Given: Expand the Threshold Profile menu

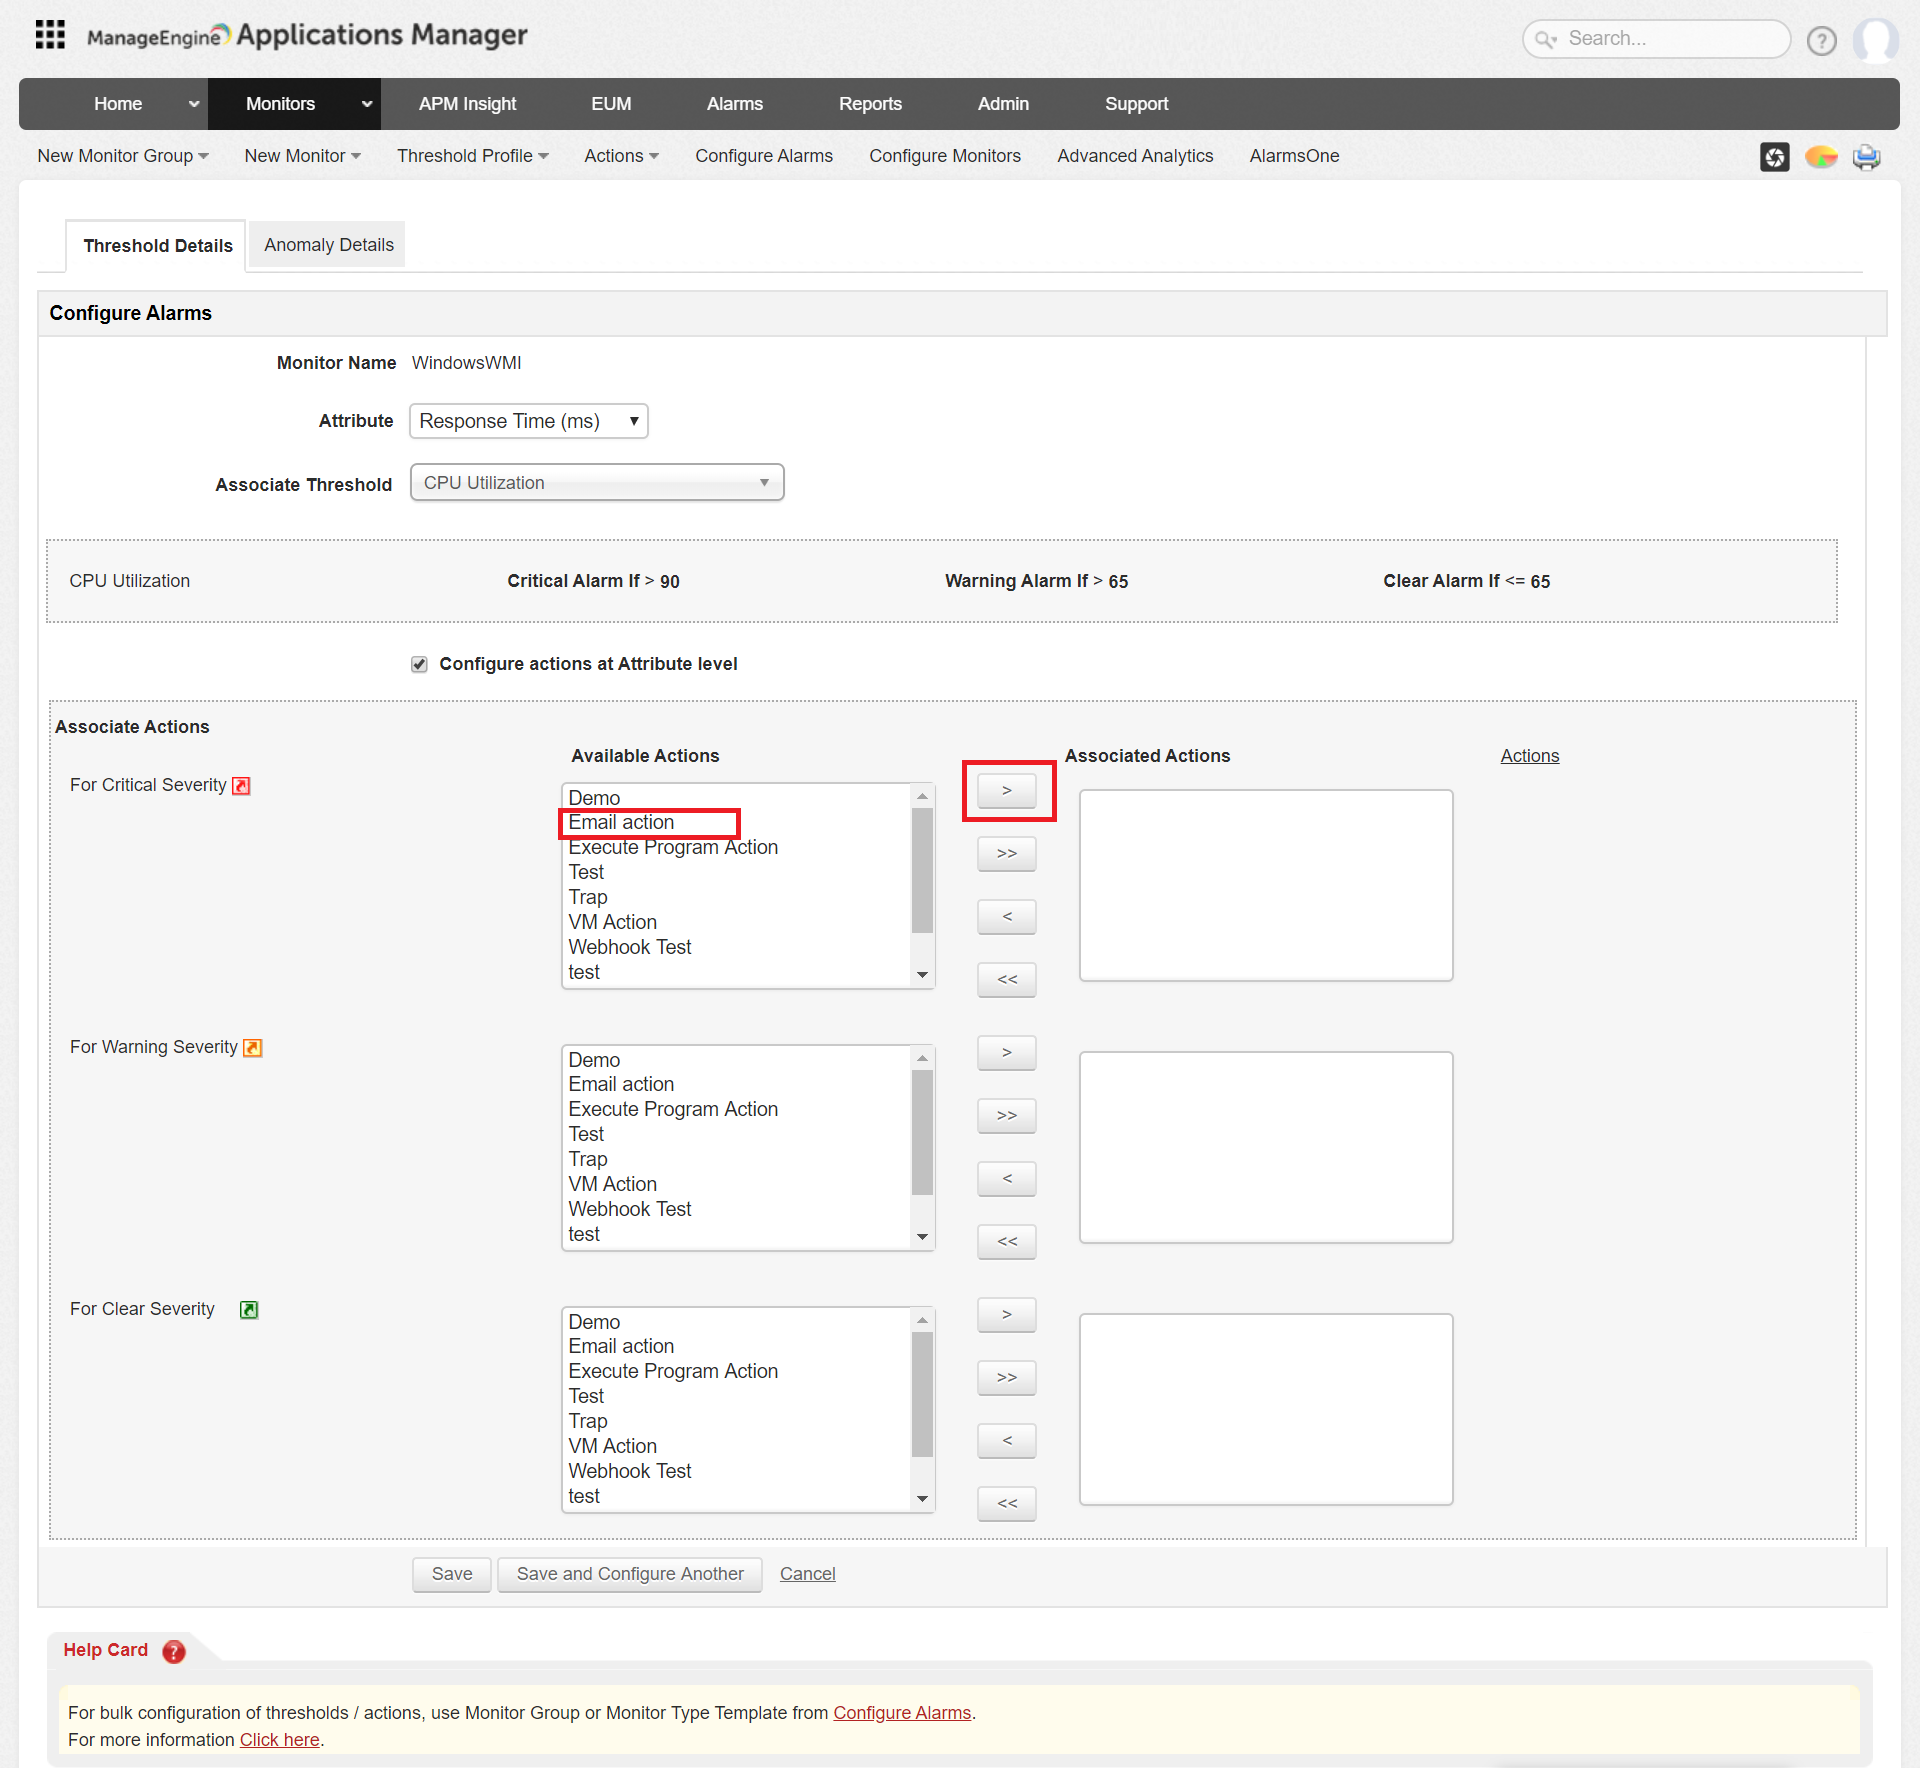Looking at the screenshot, I should coord(472,156).
